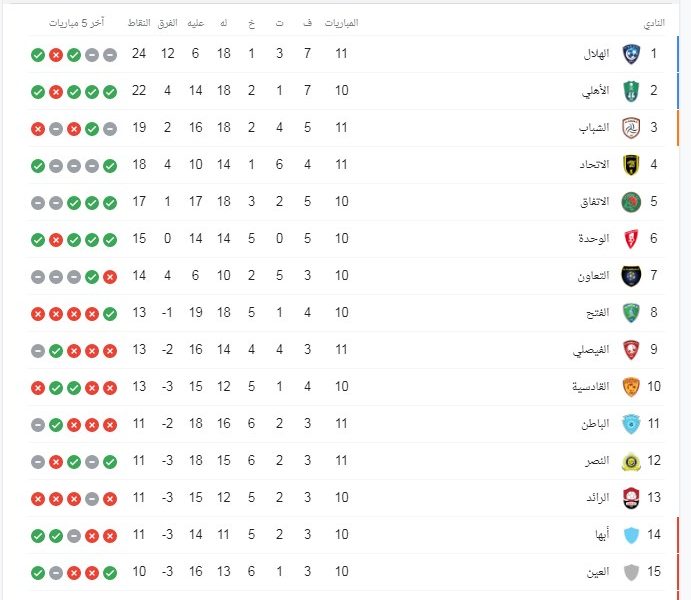Click the Al-Ettifaq crest in row 5
Screen dimensions: 691x600
(x=631, y=202)
